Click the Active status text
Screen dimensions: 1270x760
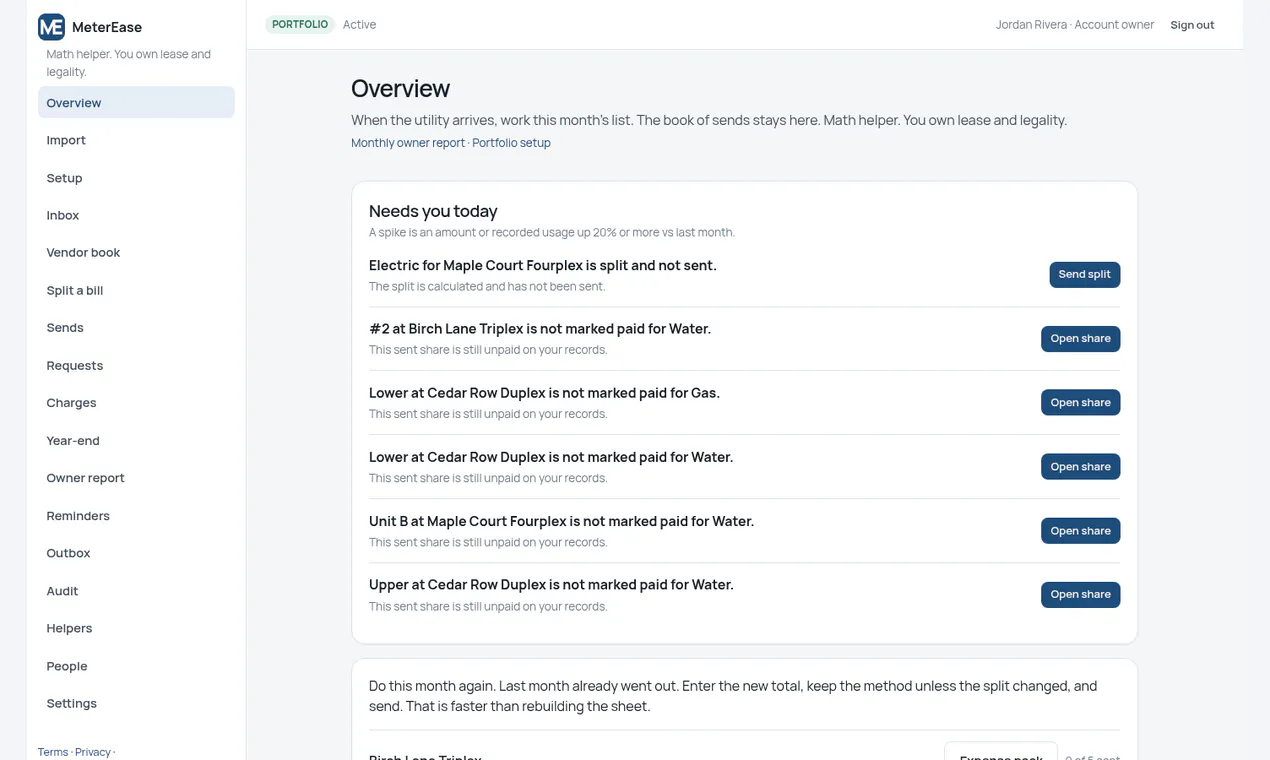click(x=359, y=24)
